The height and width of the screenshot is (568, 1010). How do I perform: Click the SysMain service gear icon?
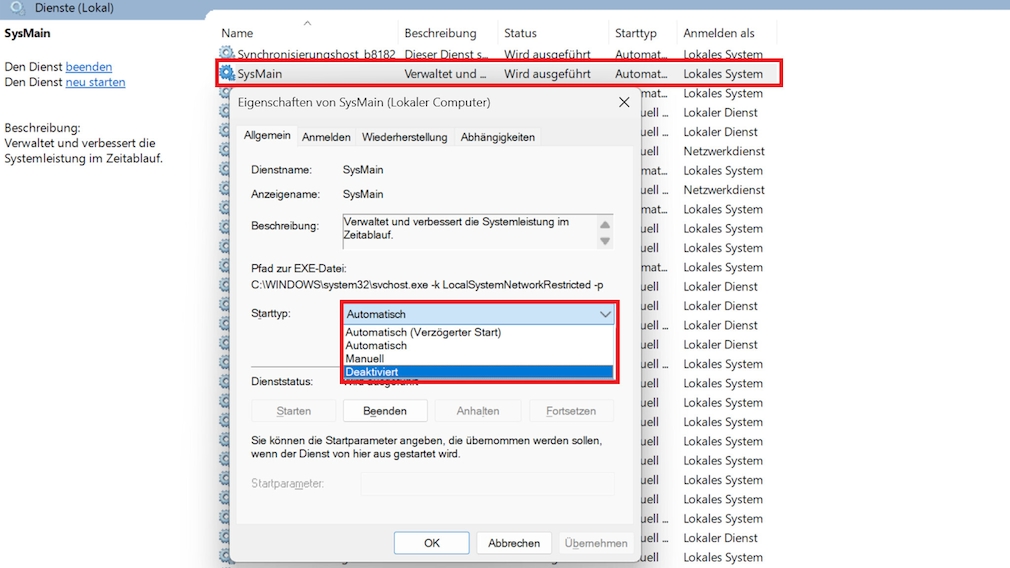point(227,73)
